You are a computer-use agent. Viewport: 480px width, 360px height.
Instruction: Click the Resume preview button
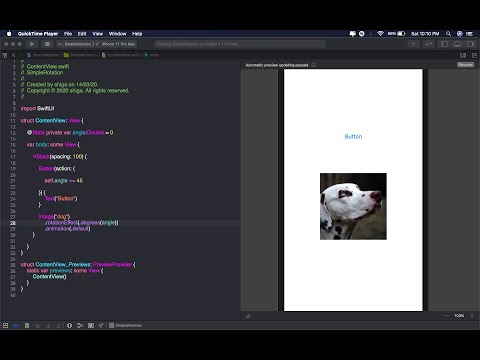pyautogui.click(x=465, y=65)
